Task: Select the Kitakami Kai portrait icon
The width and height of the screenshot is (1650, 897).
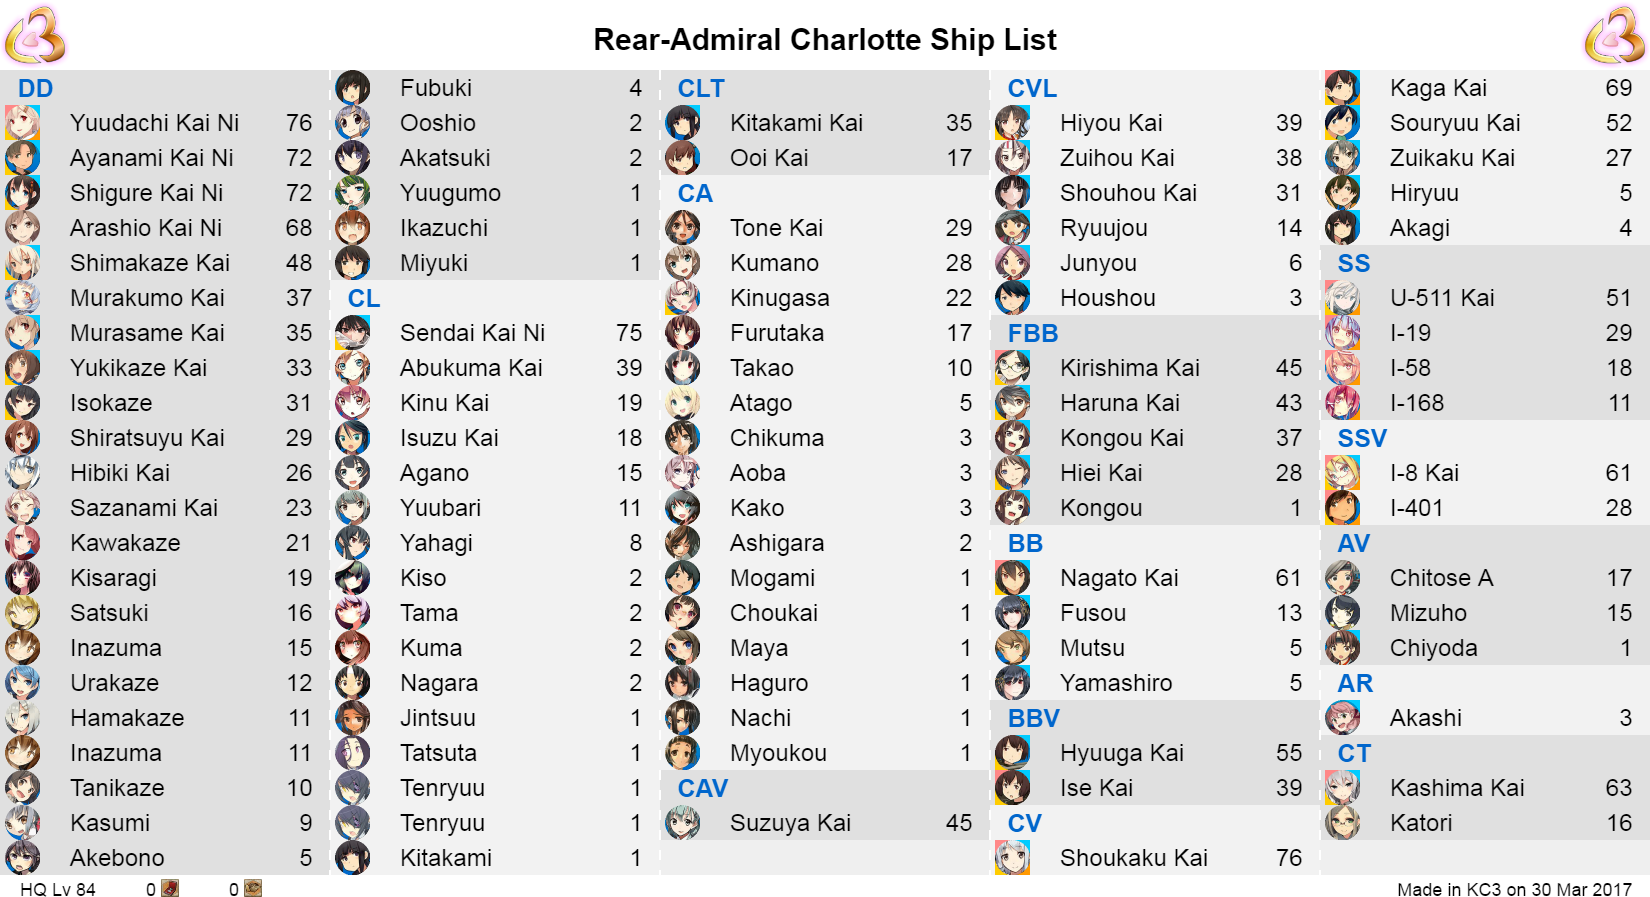Action: pyautogui.click(x=682, y=123)
